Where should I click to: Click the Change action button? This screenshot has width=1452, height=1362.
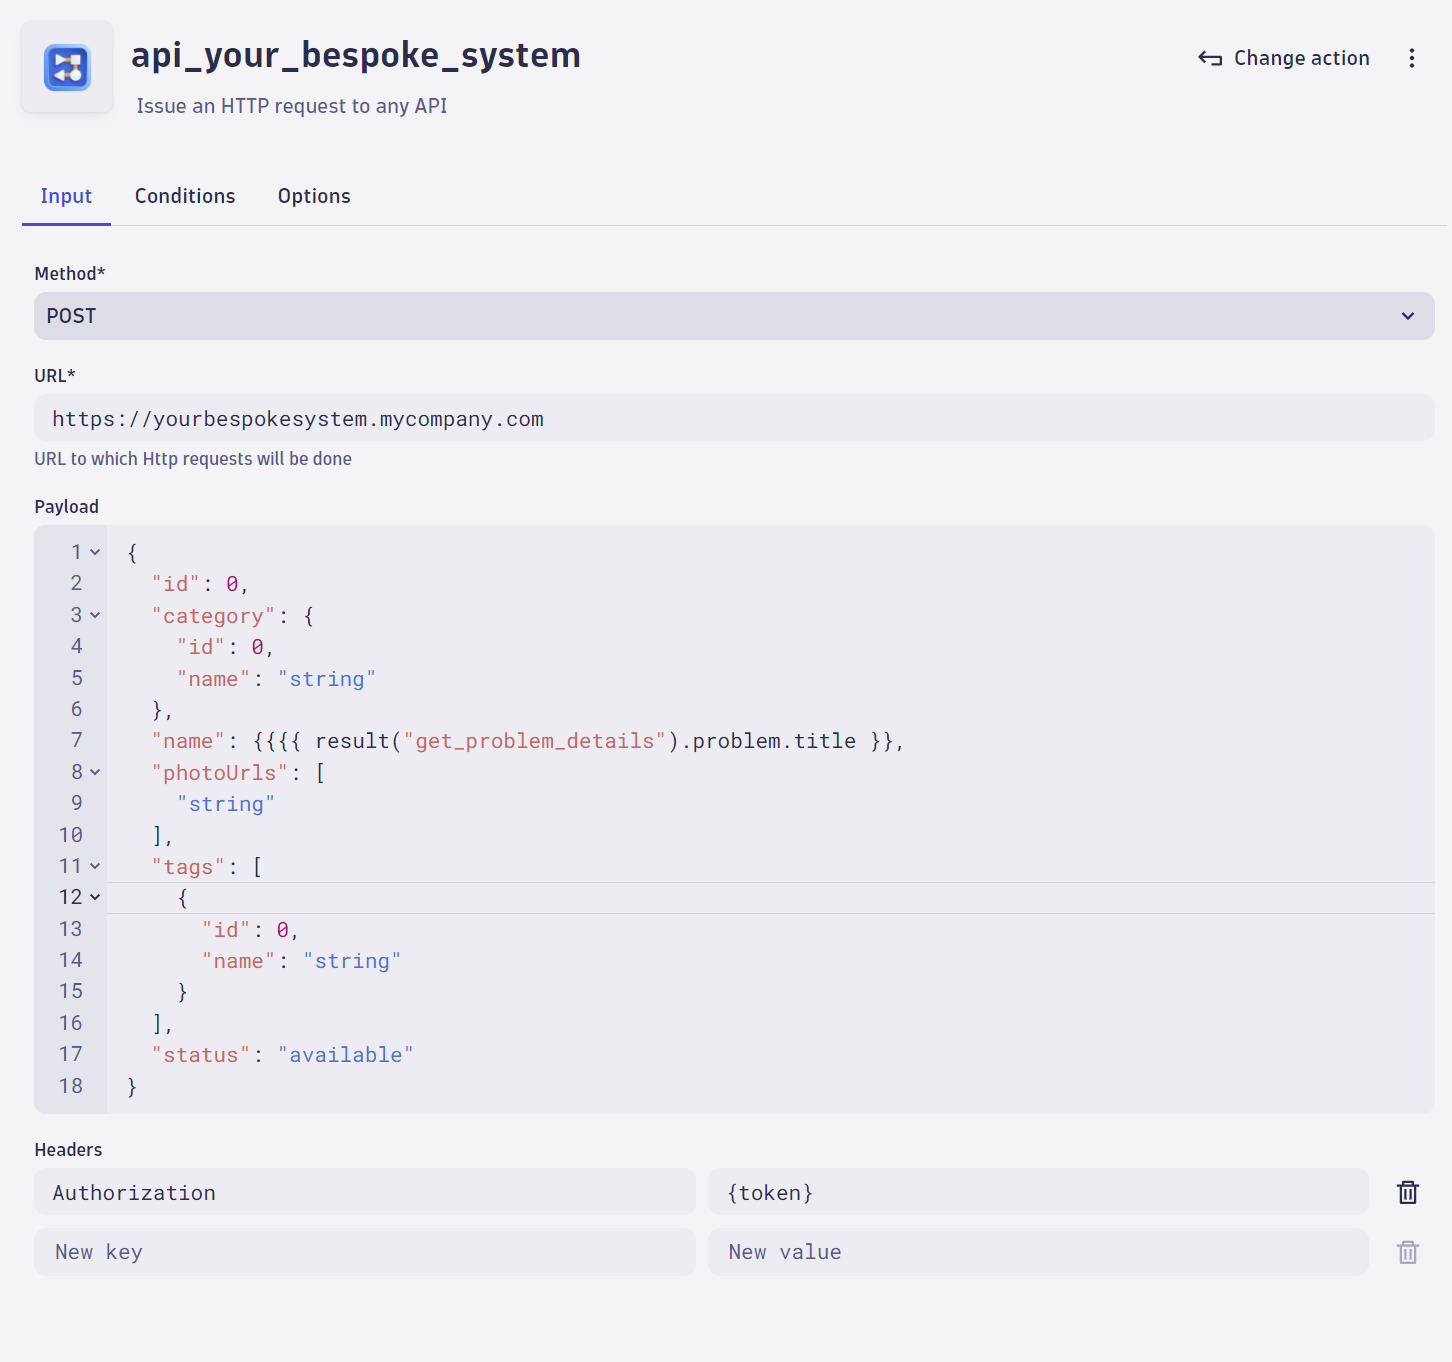1284,58
